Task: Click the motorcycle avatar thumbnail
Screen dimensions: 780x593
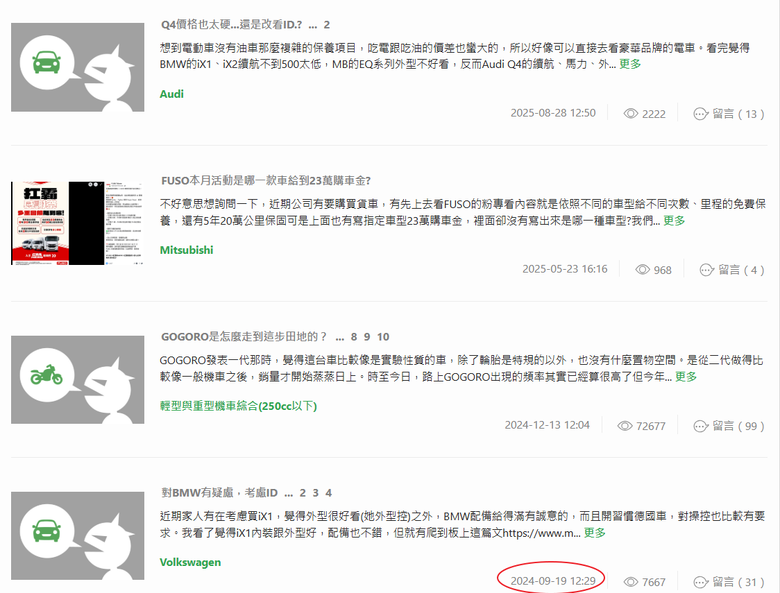Action: tap(78, 380)
